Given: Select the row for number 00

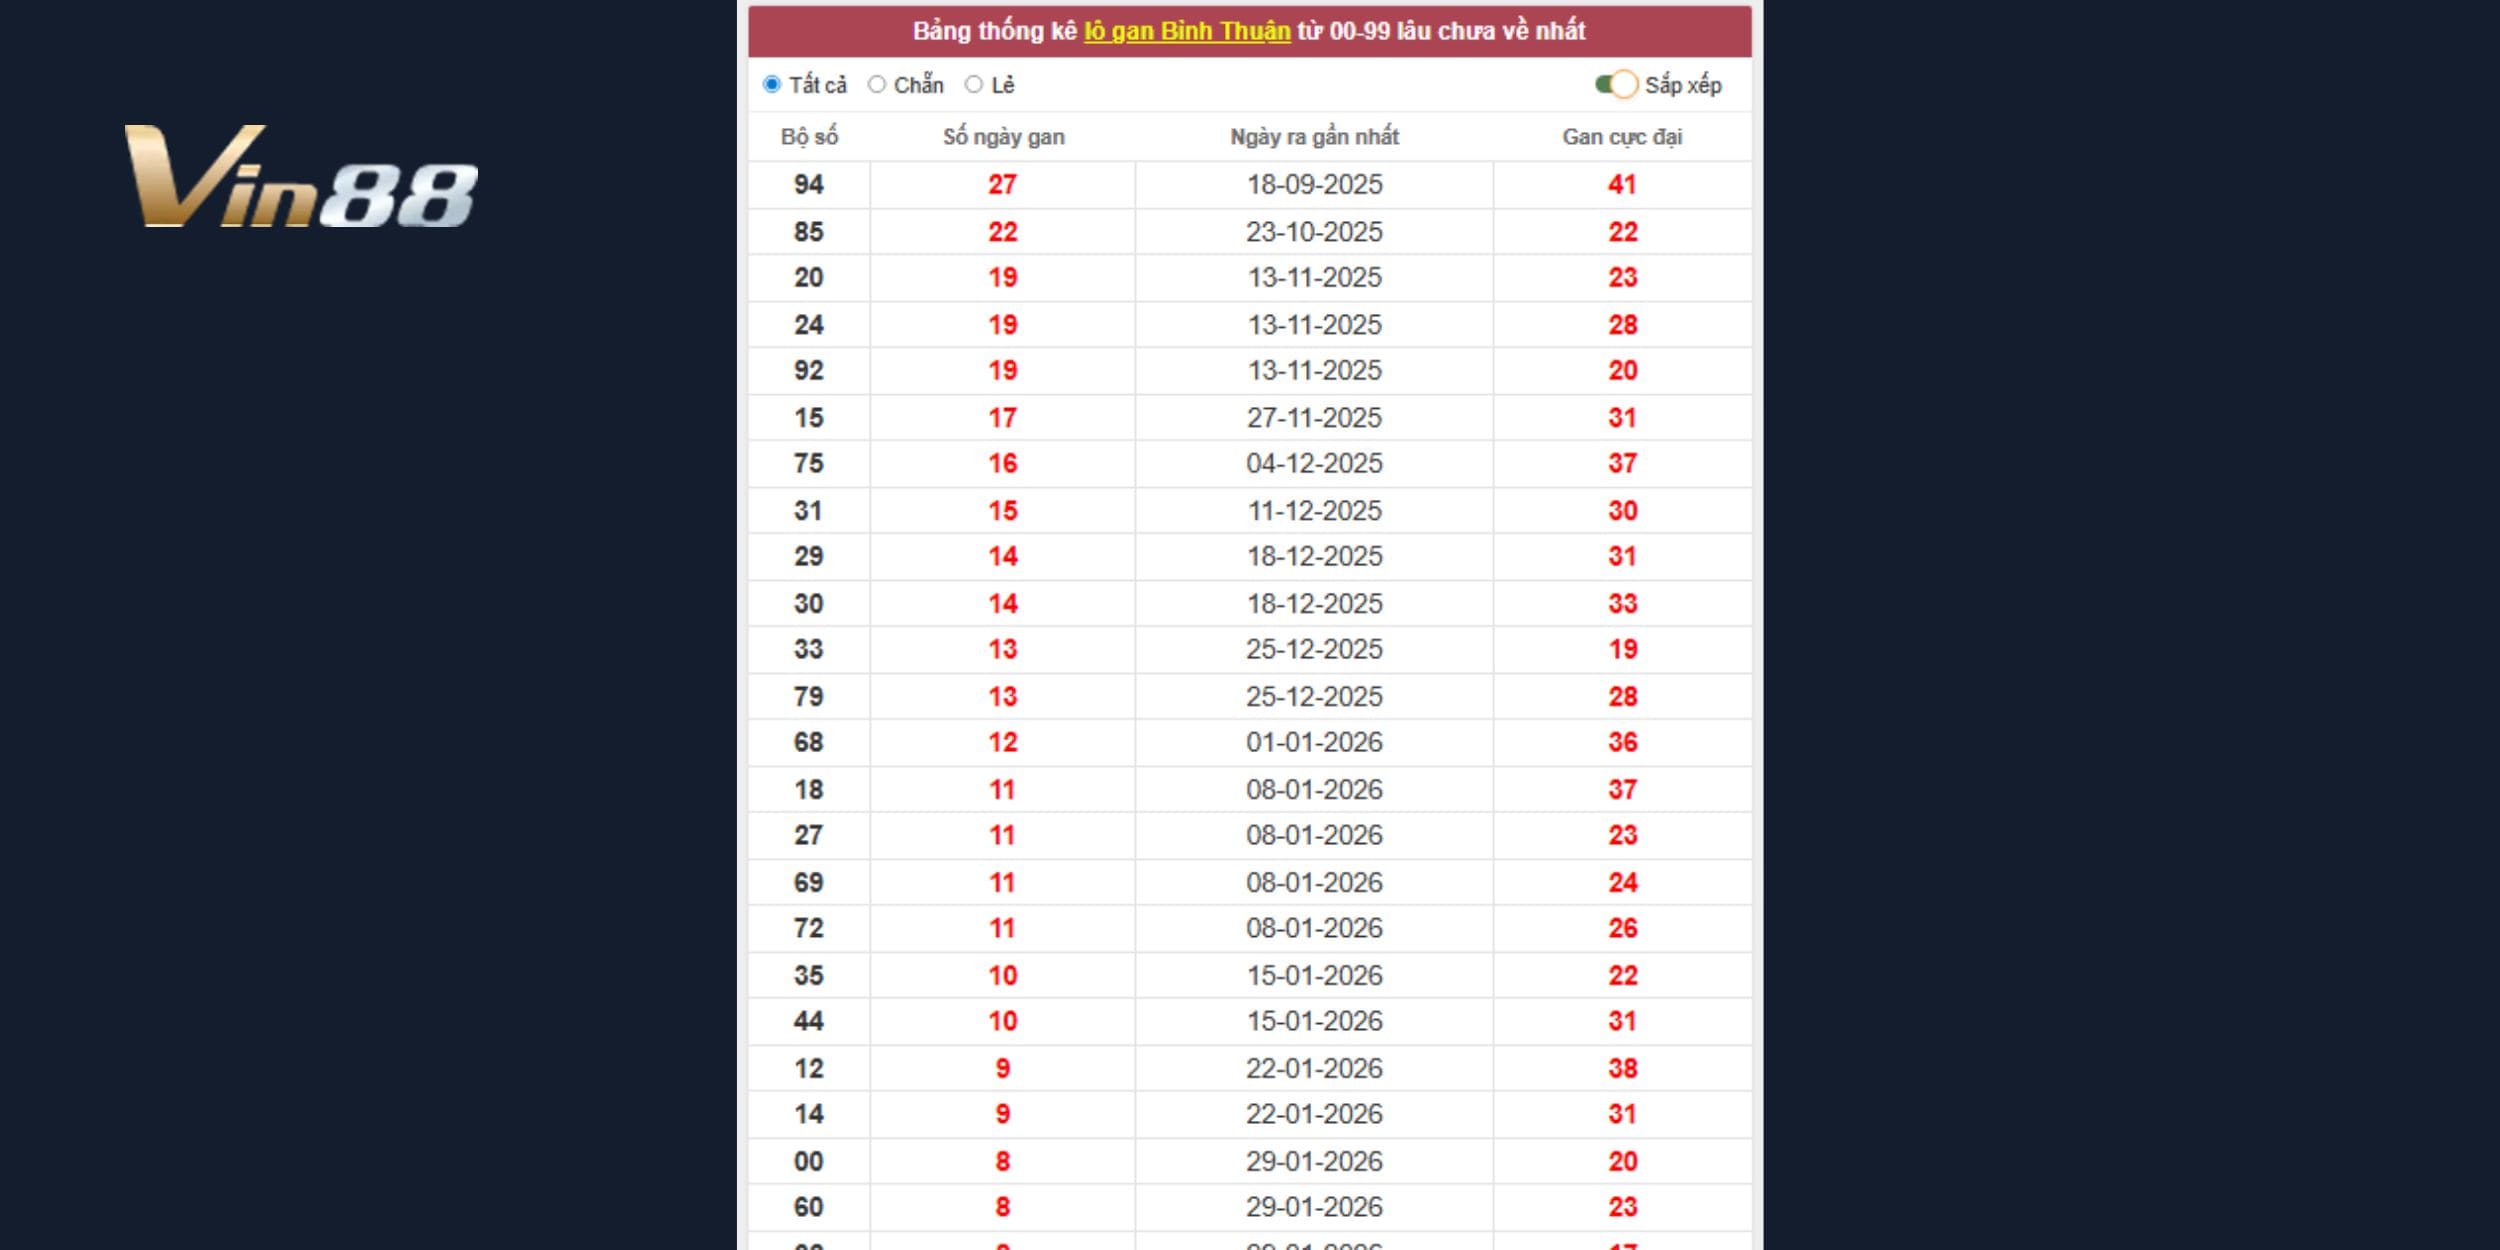Looking at the screenshot, I should coord(809,1162).
